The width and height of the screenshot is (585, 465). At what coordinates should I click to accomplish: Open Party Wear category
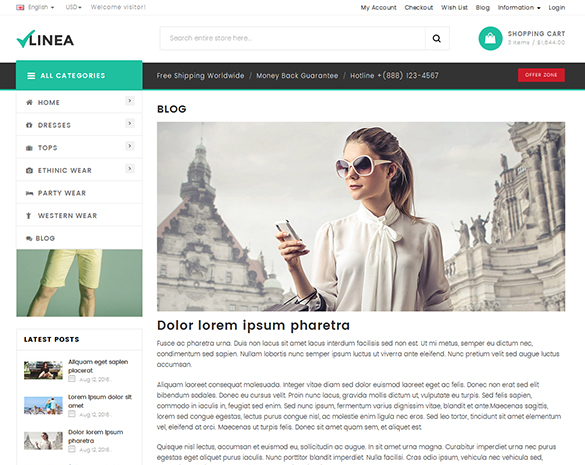79,193
